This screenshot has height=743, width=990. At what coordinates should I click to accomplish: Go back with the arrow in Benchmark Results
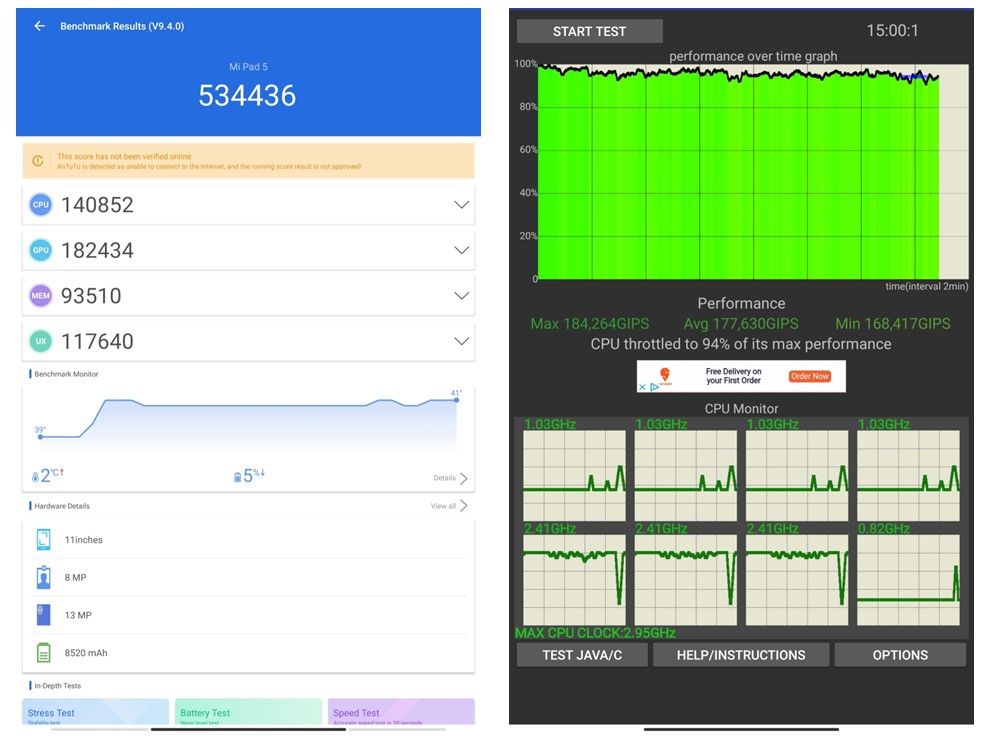(40, 26)
